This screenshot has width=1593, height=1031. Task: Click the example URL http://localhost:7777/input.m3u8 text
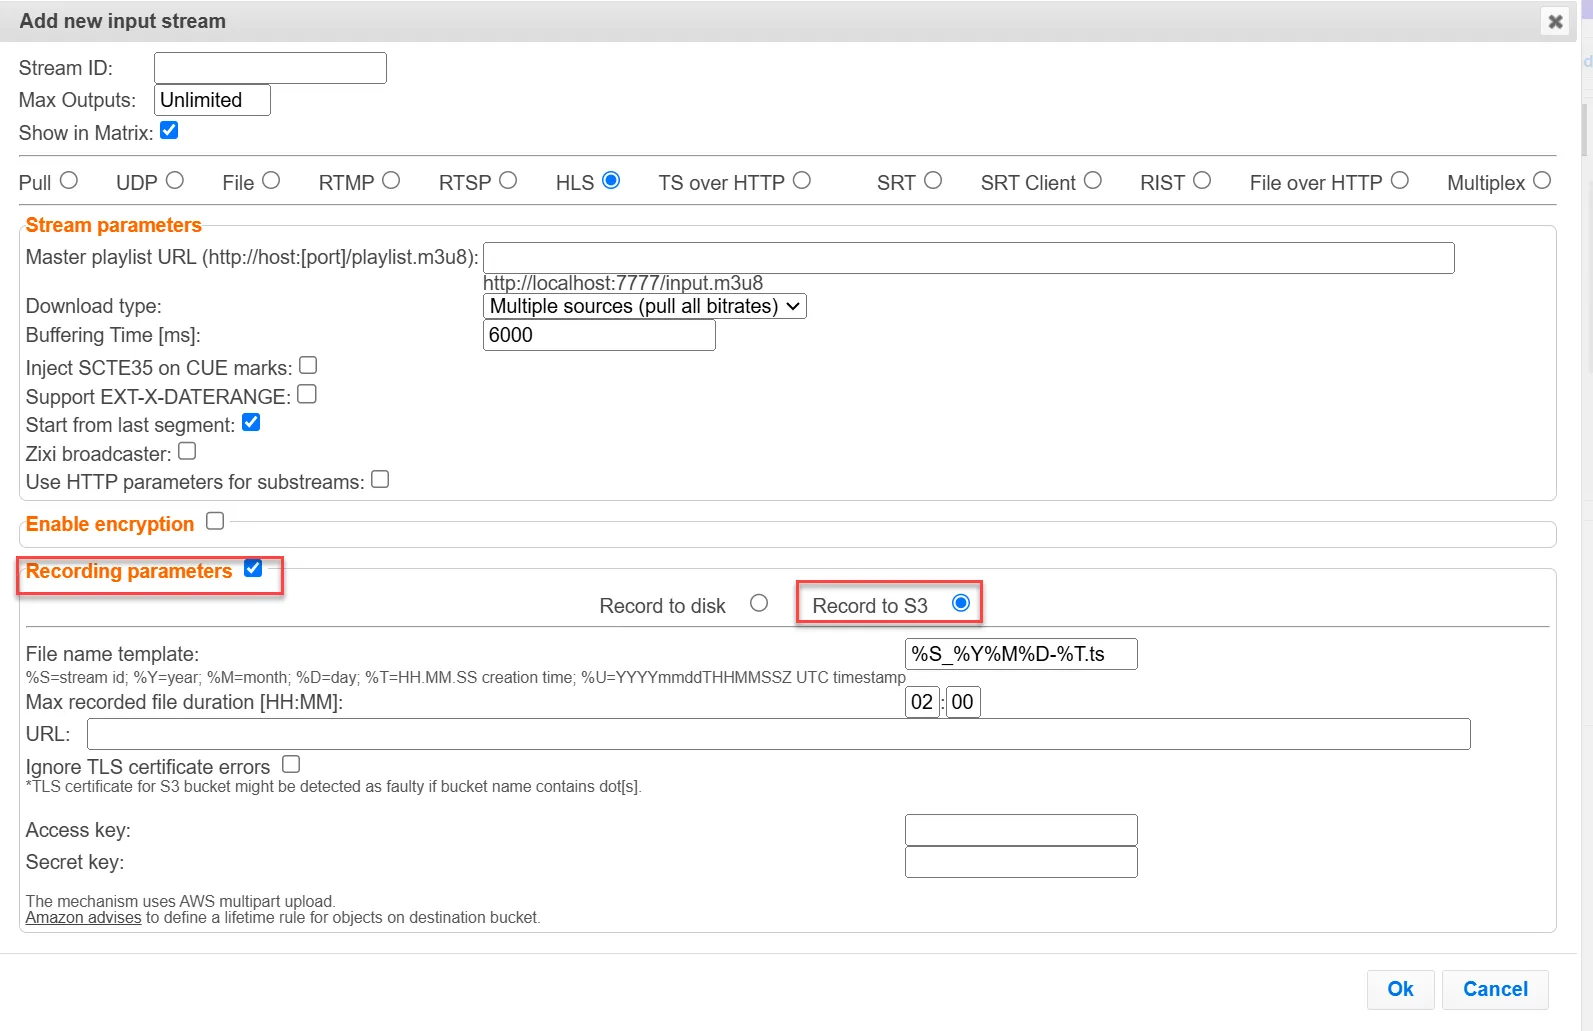click(623, 283)
